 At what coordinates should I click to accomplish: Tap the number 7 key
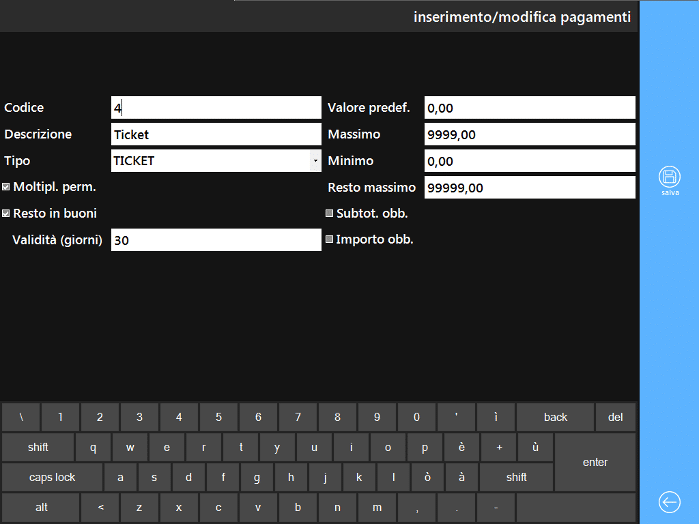298,417
